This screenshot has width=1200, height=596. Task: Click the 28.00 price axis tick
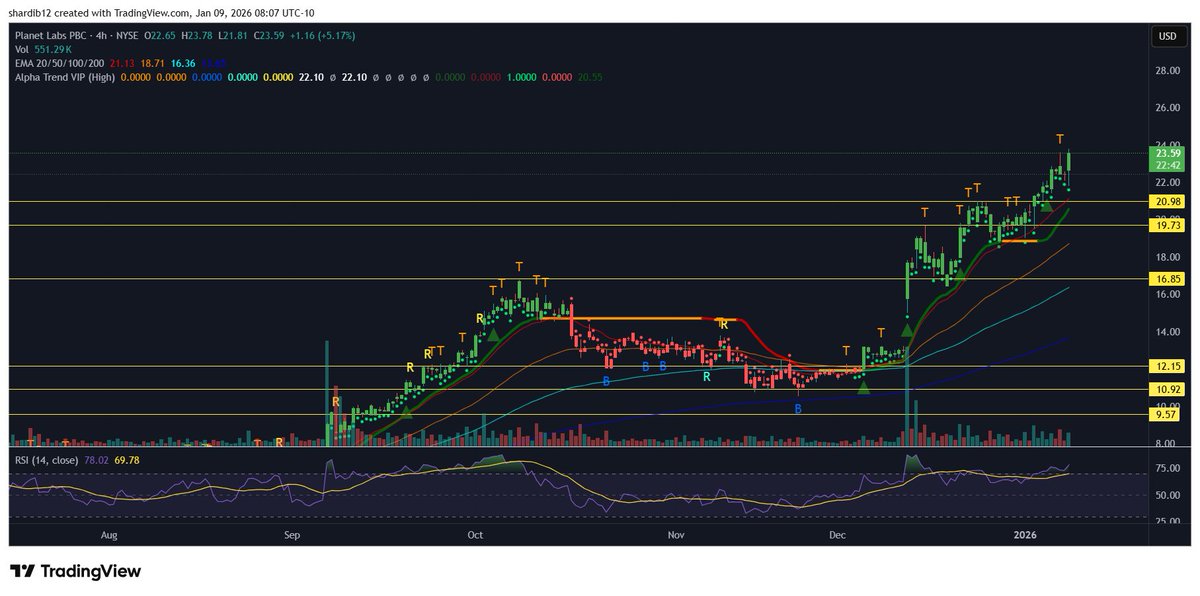click(x=1167, y=71)
